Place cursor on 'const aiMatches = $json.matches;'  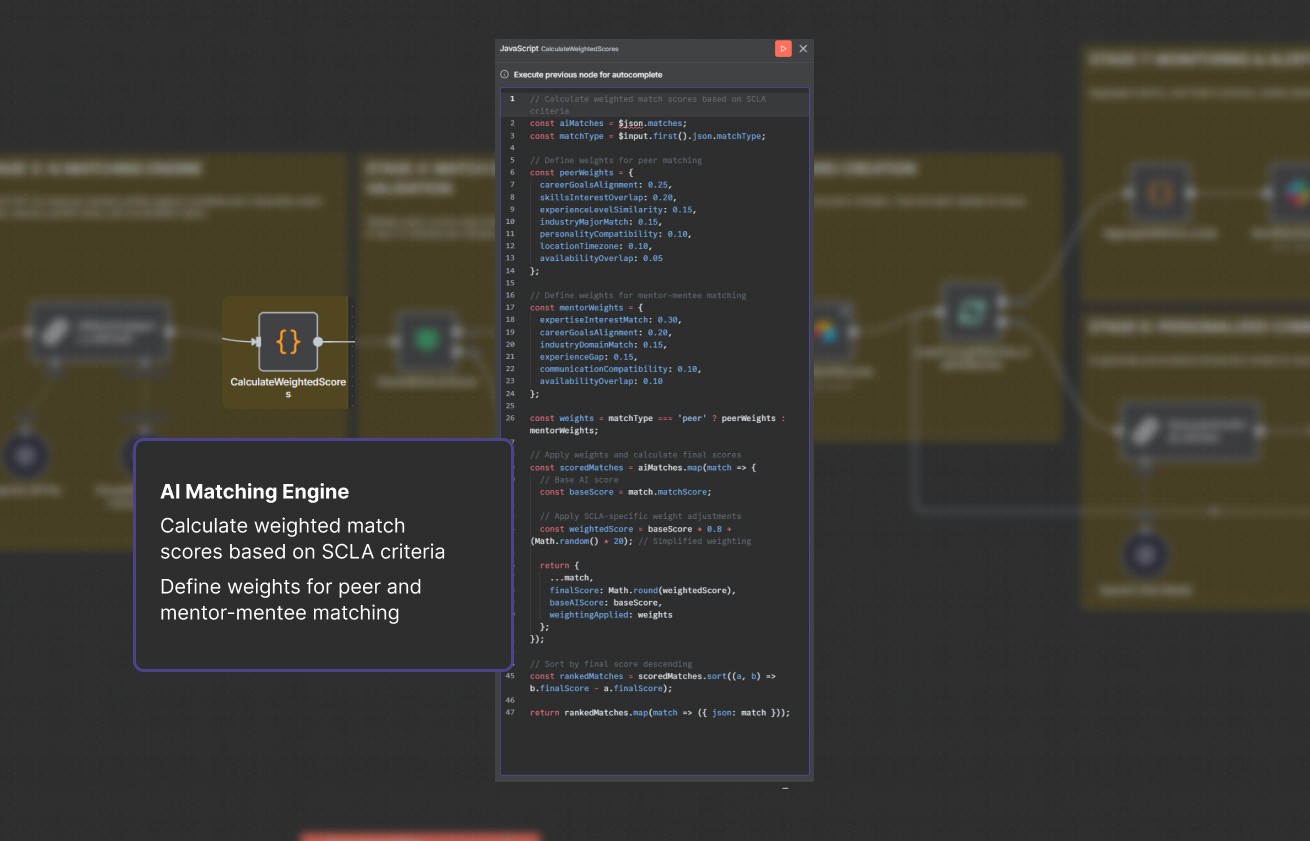(x=608, y=123)
